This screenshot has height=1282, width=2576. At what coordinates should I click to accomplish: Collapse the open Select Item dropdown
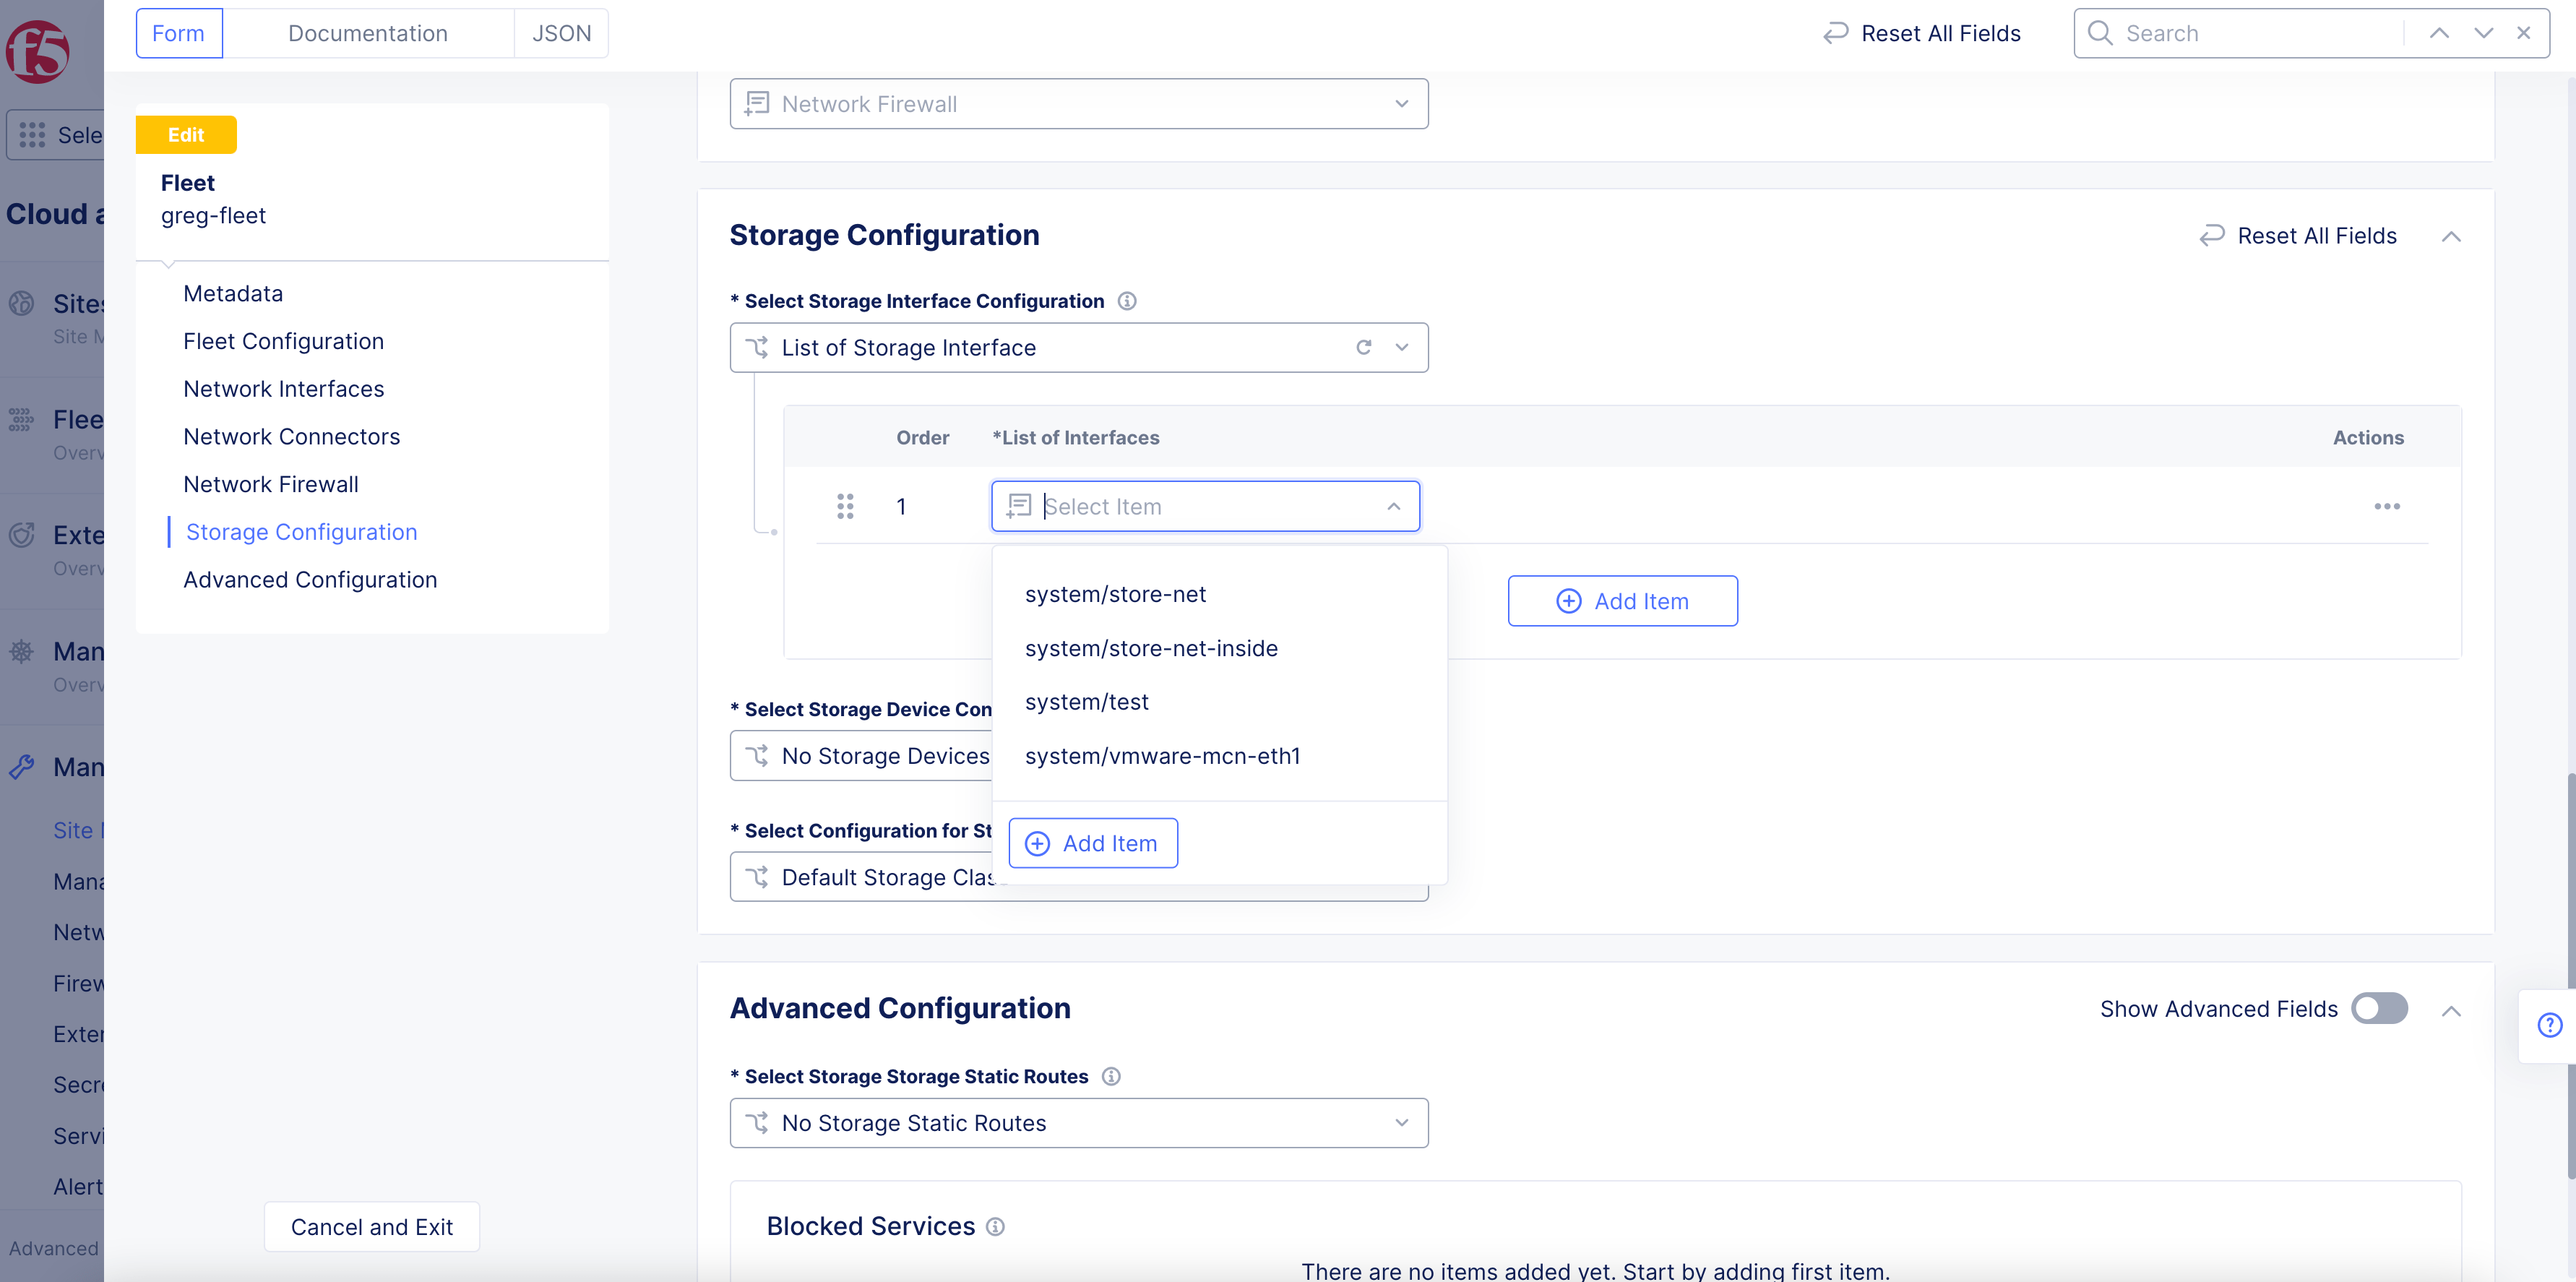pos(1393,506)
